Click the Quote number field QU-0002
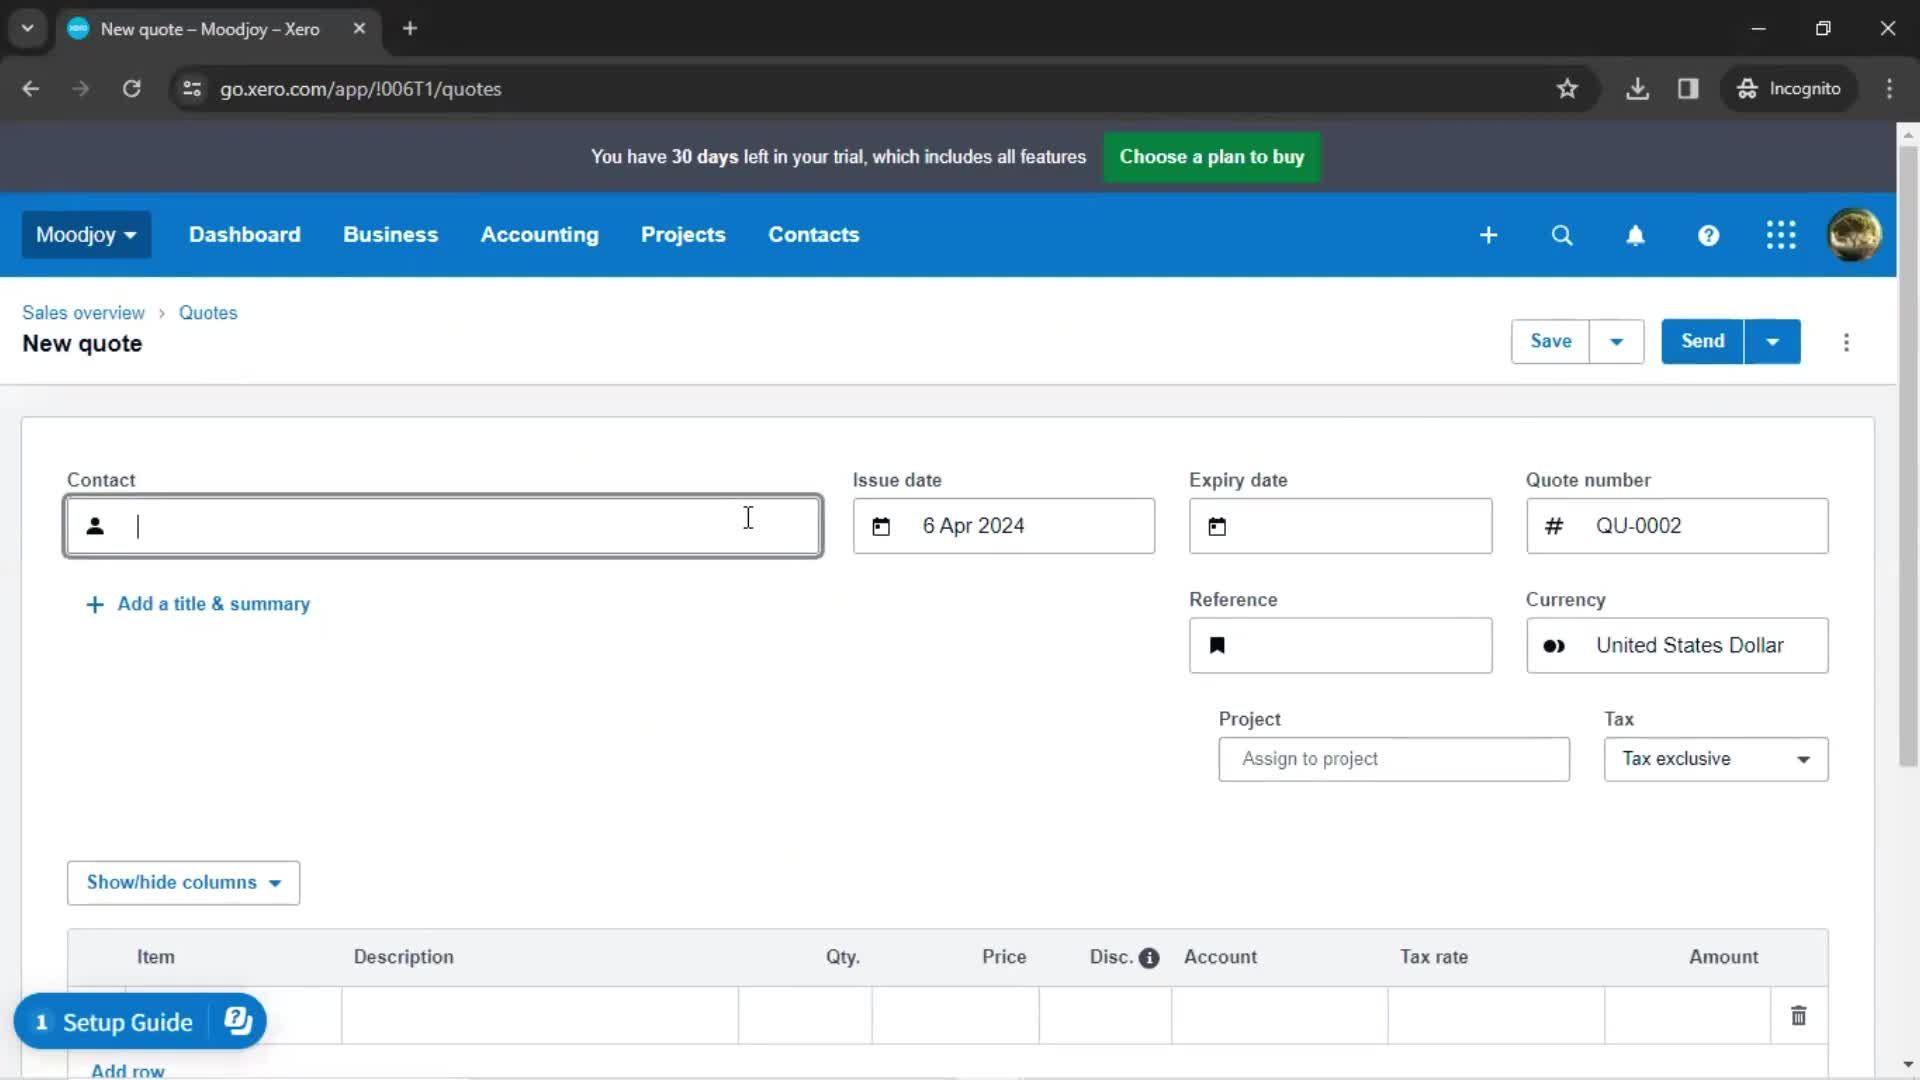1920x1080 pixels. [x=1677, y=526]
